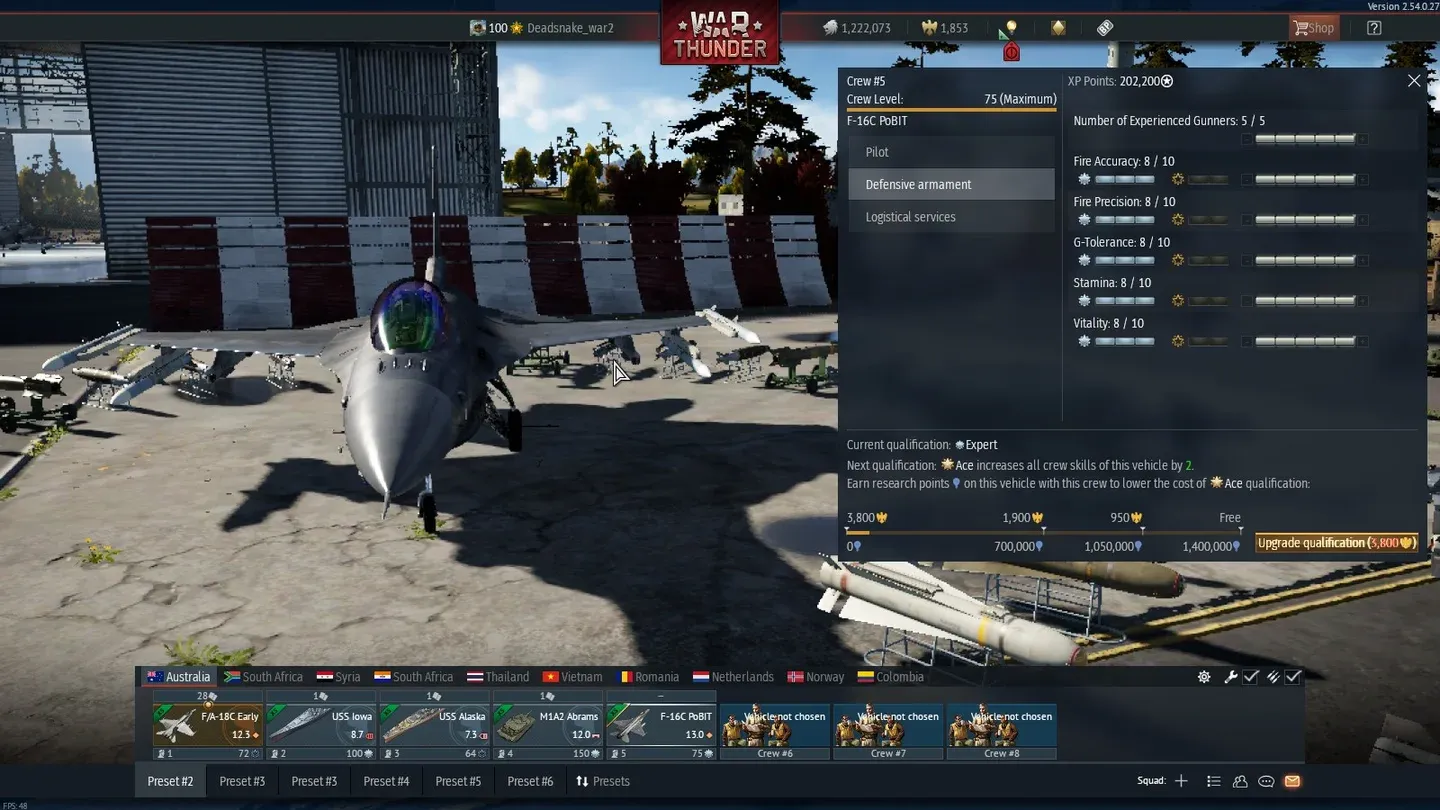Open the contacts friends icon
Screen dimensions: 1440x810
click(1240, 781)
